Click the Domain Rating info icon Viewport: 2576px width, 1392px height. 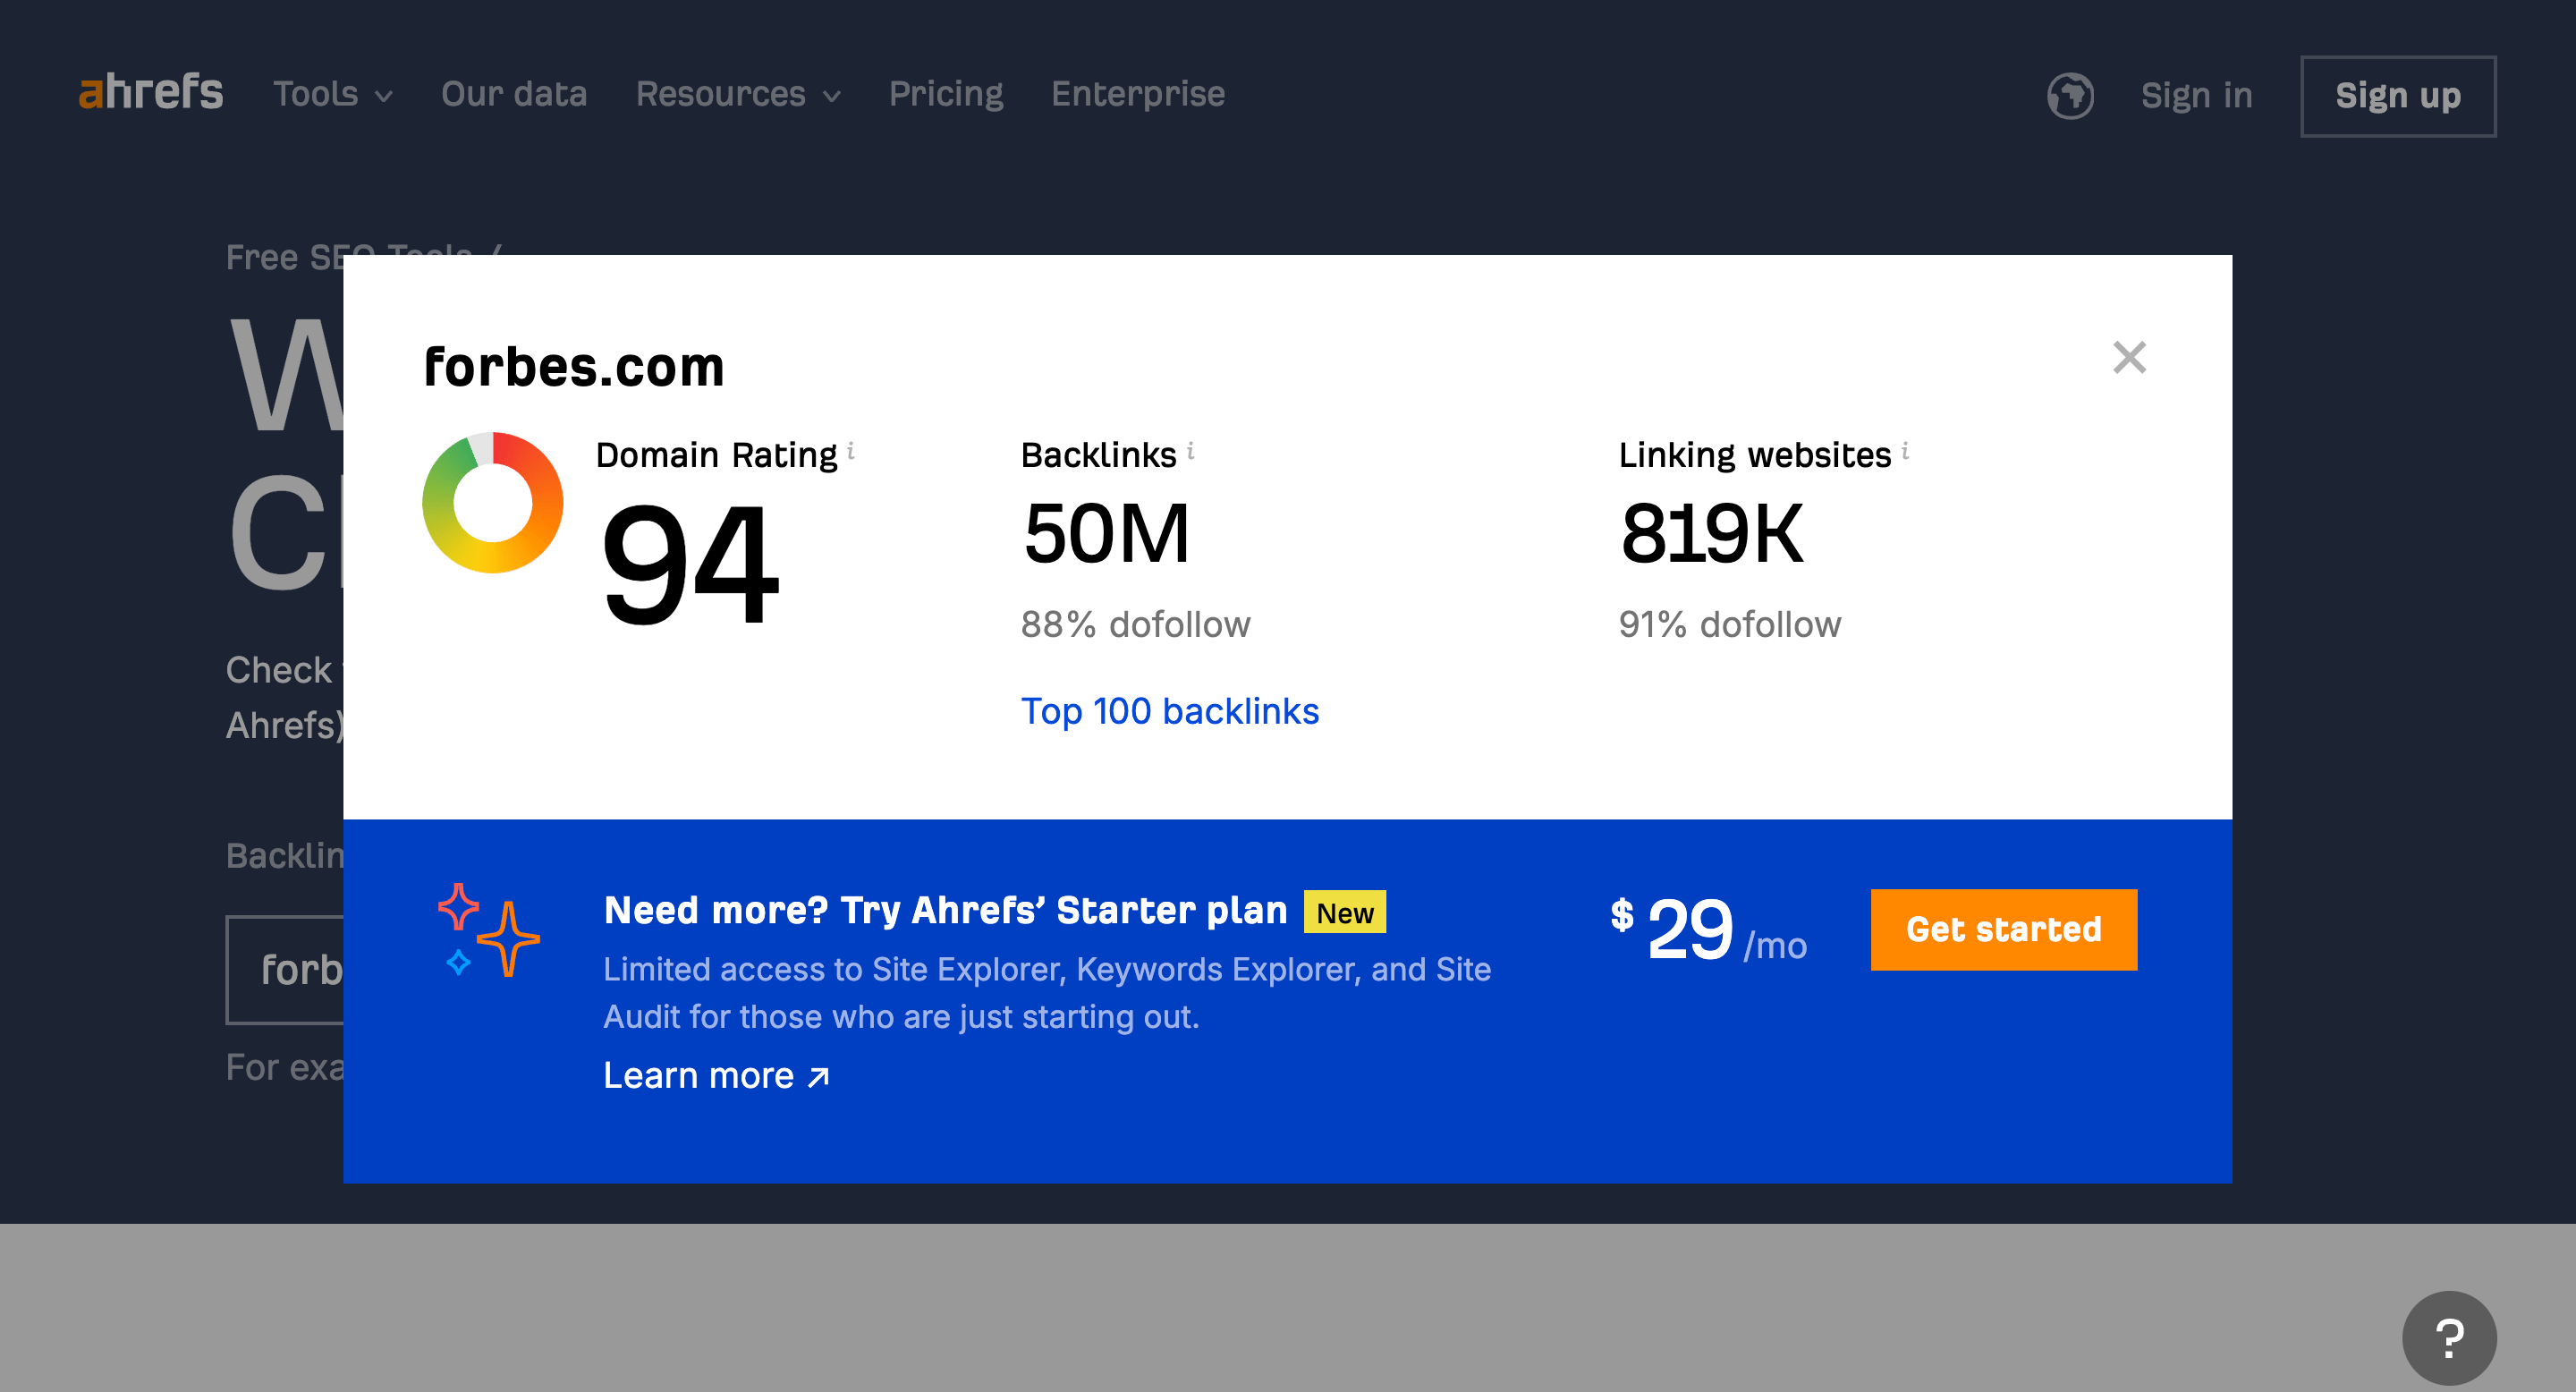(851, 450)
